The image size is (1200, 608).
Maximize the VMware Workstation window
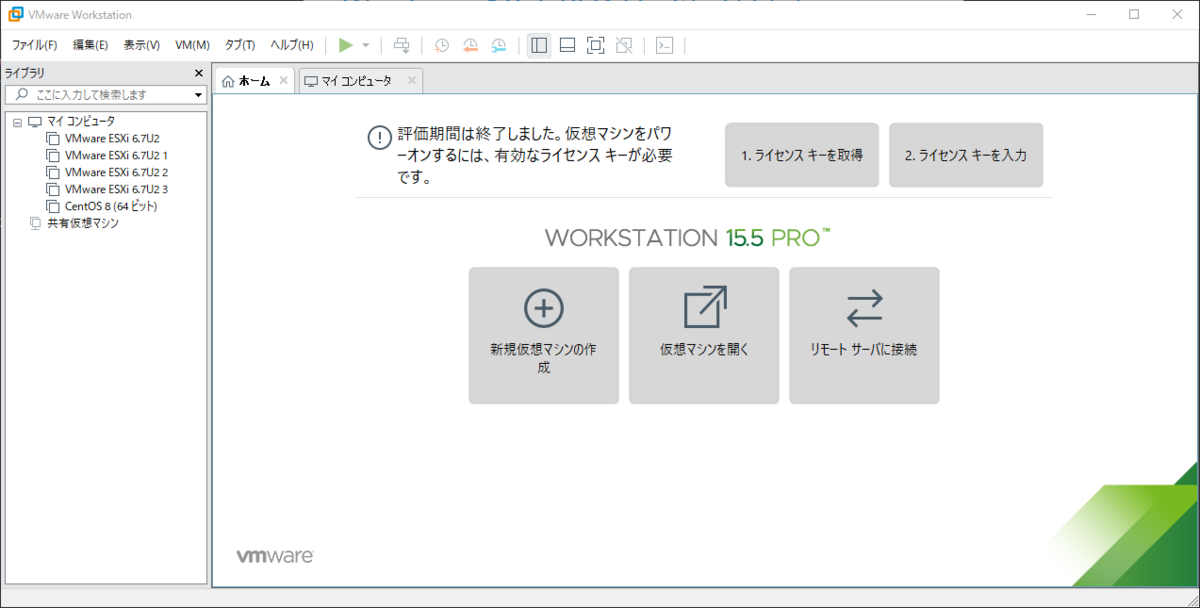coord(1134,14)
